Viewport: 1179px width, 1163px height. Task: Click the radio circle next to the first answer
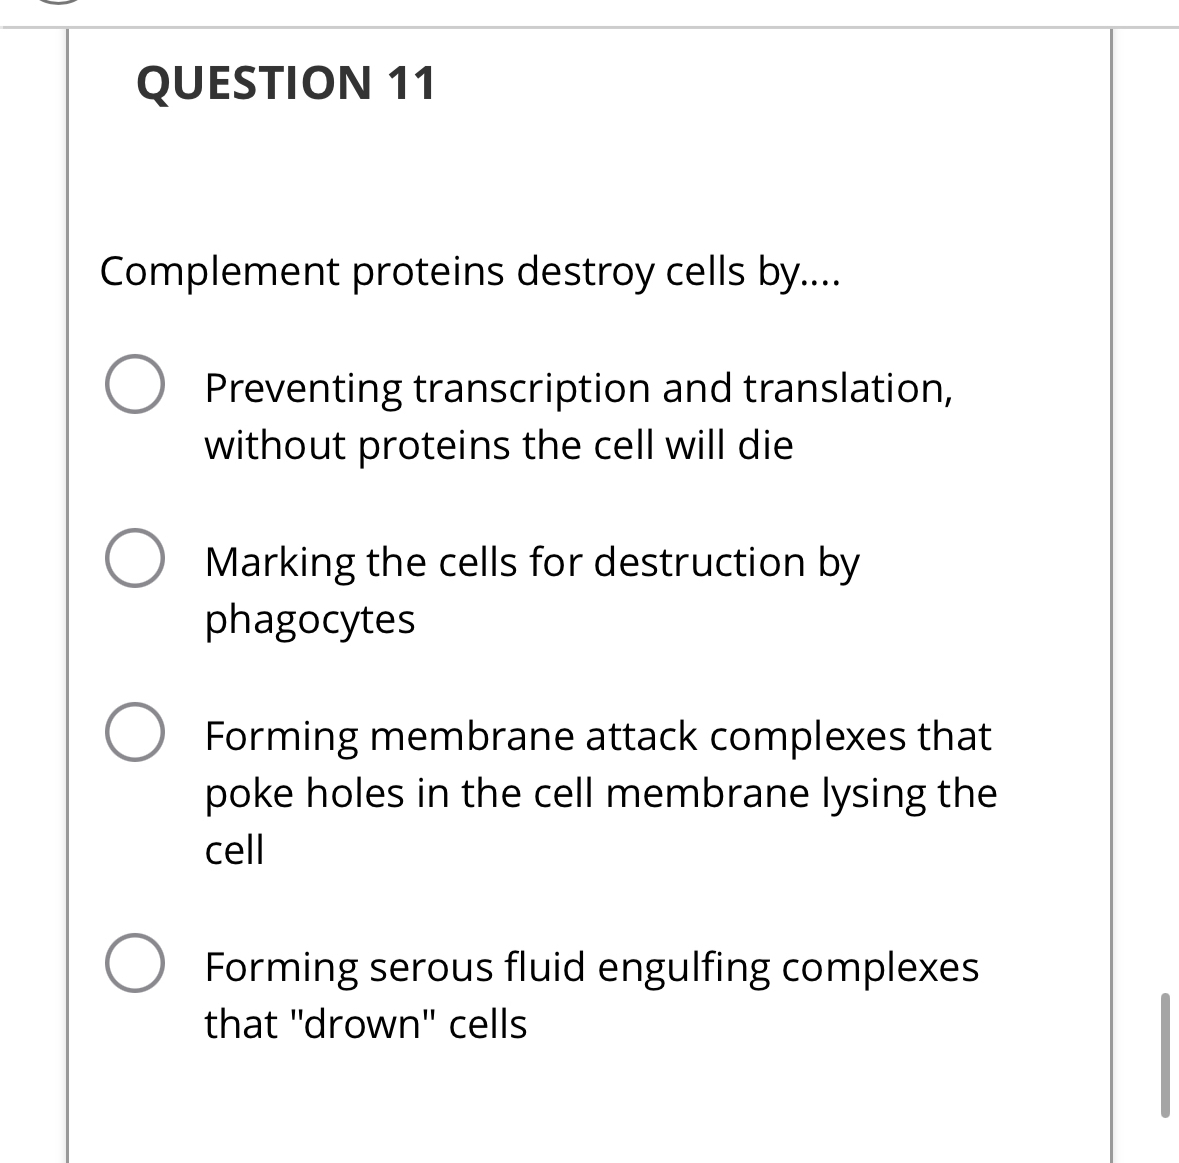[135, 386]
